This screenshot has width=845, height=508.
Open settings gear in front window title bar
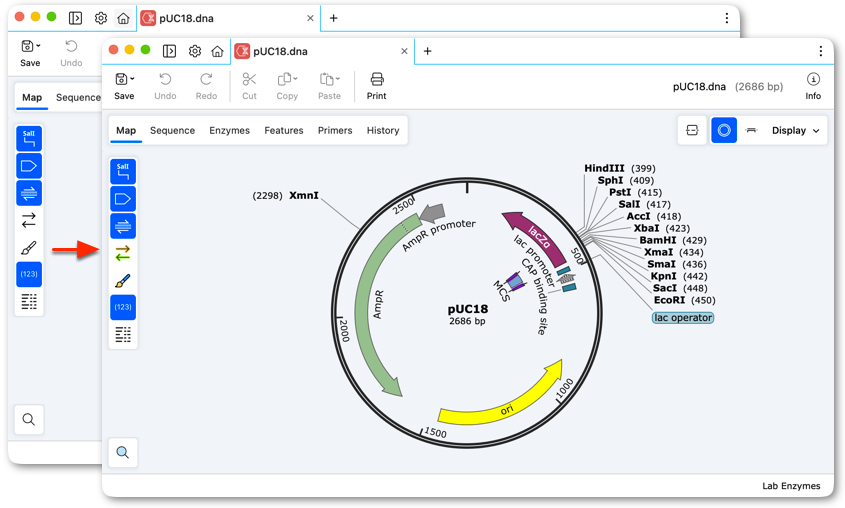coord(195,51)
